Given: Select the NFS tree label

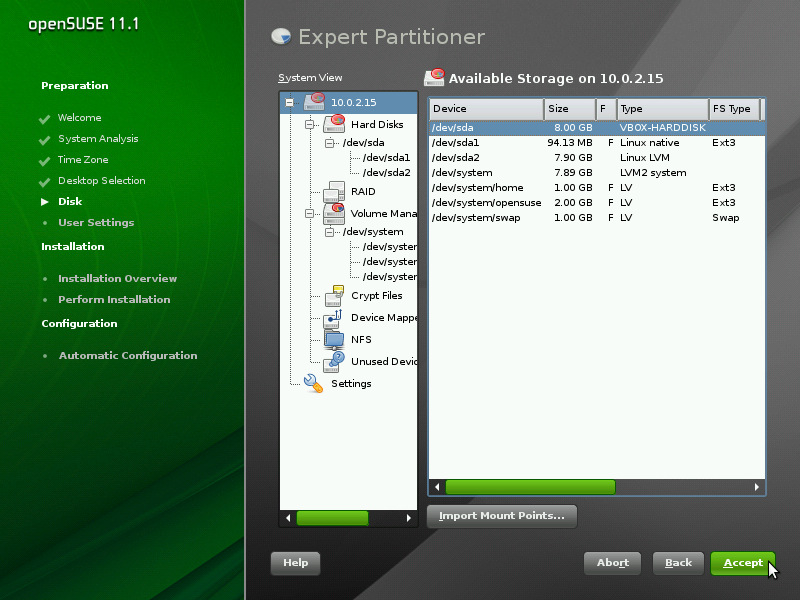Looking at the screenshot, I should click(x=361, y=340).
